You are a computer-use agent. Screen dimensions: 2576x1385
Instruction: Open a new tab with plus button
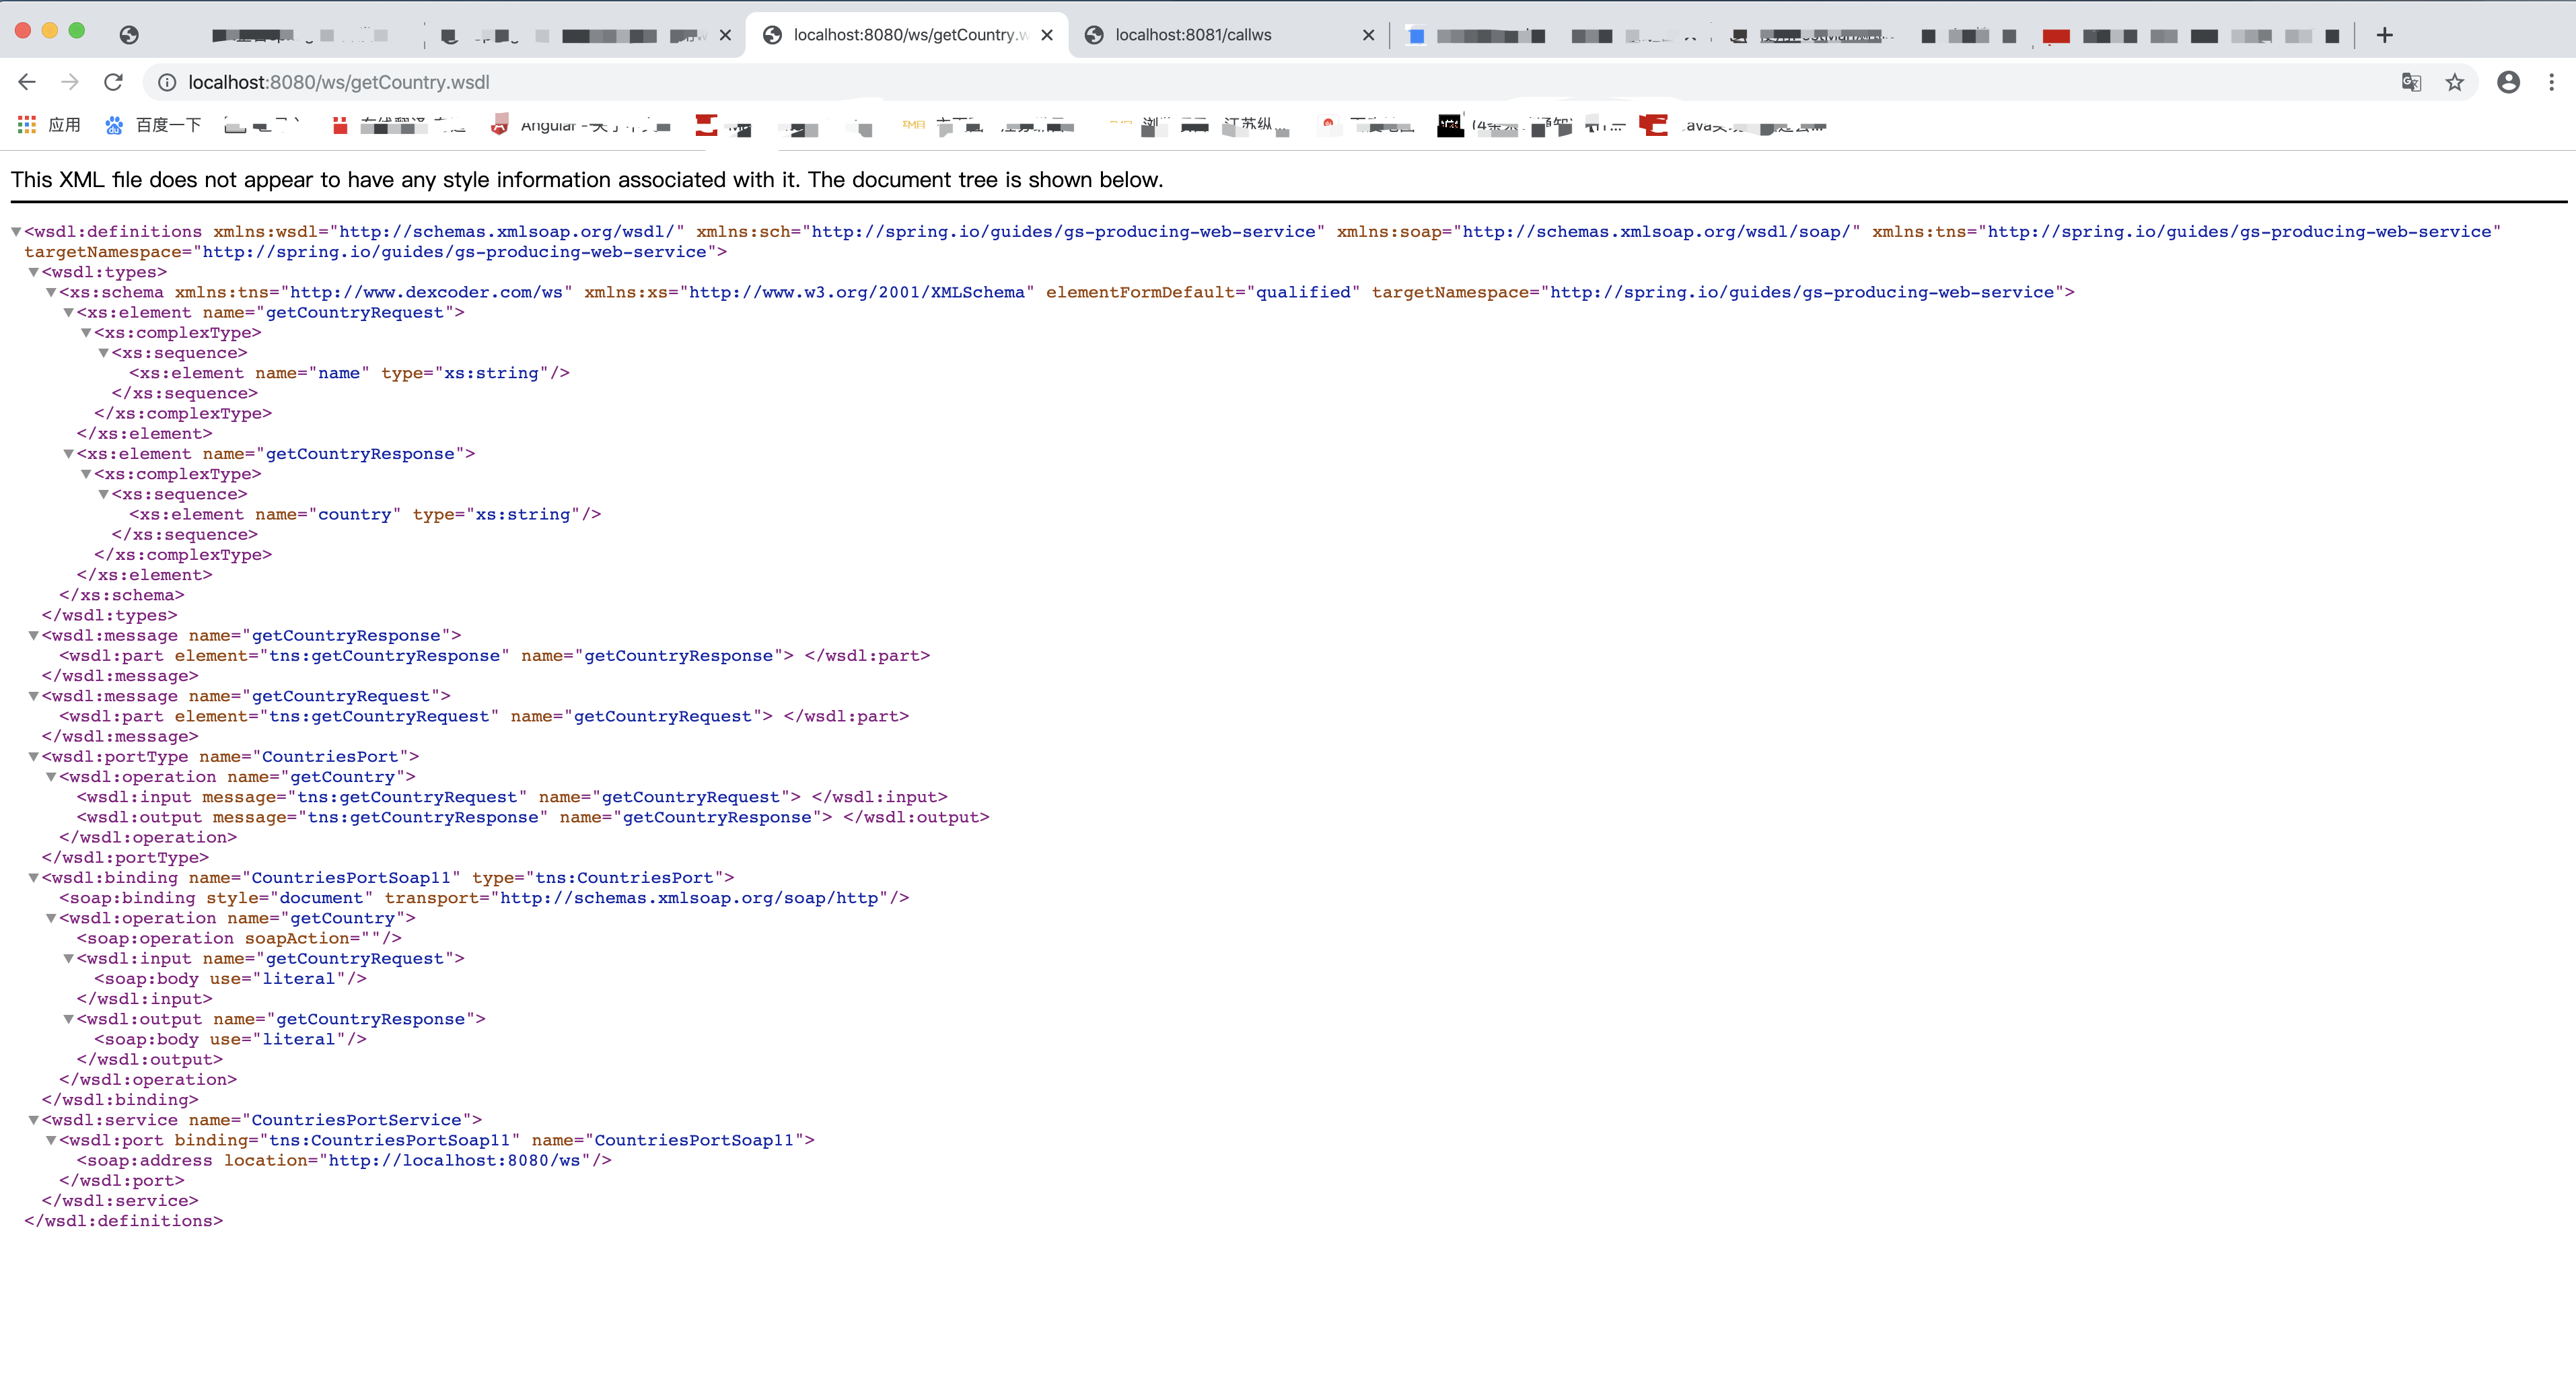[2384, 35]
